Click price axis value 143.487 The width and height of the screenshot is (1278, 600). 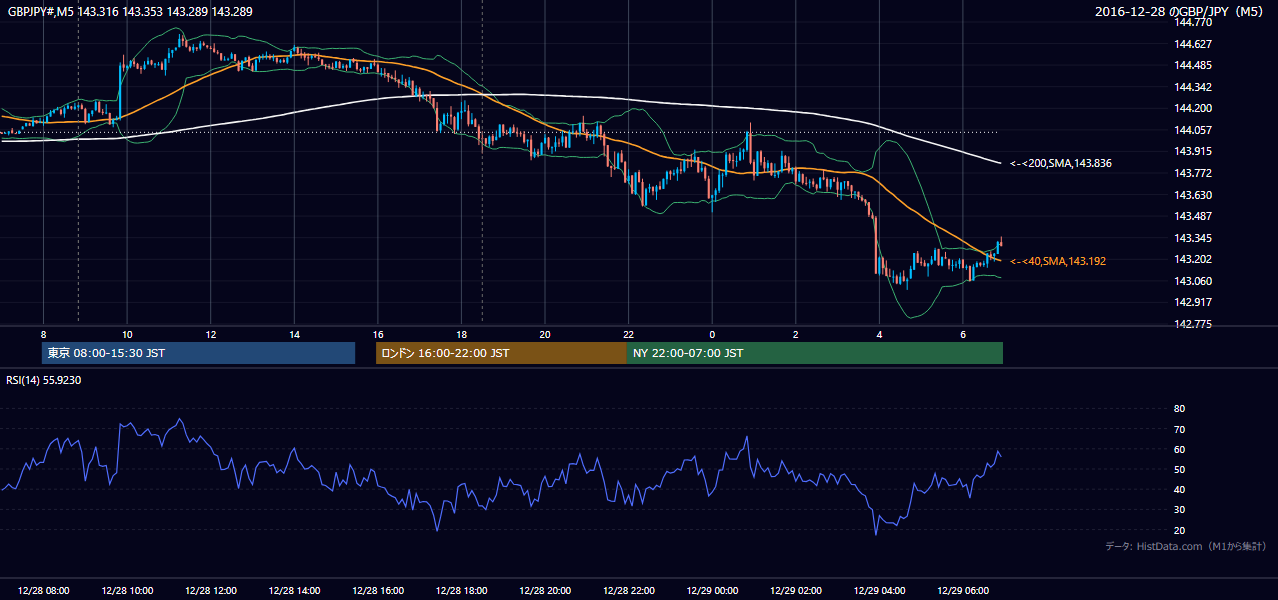pos(1193,216)
